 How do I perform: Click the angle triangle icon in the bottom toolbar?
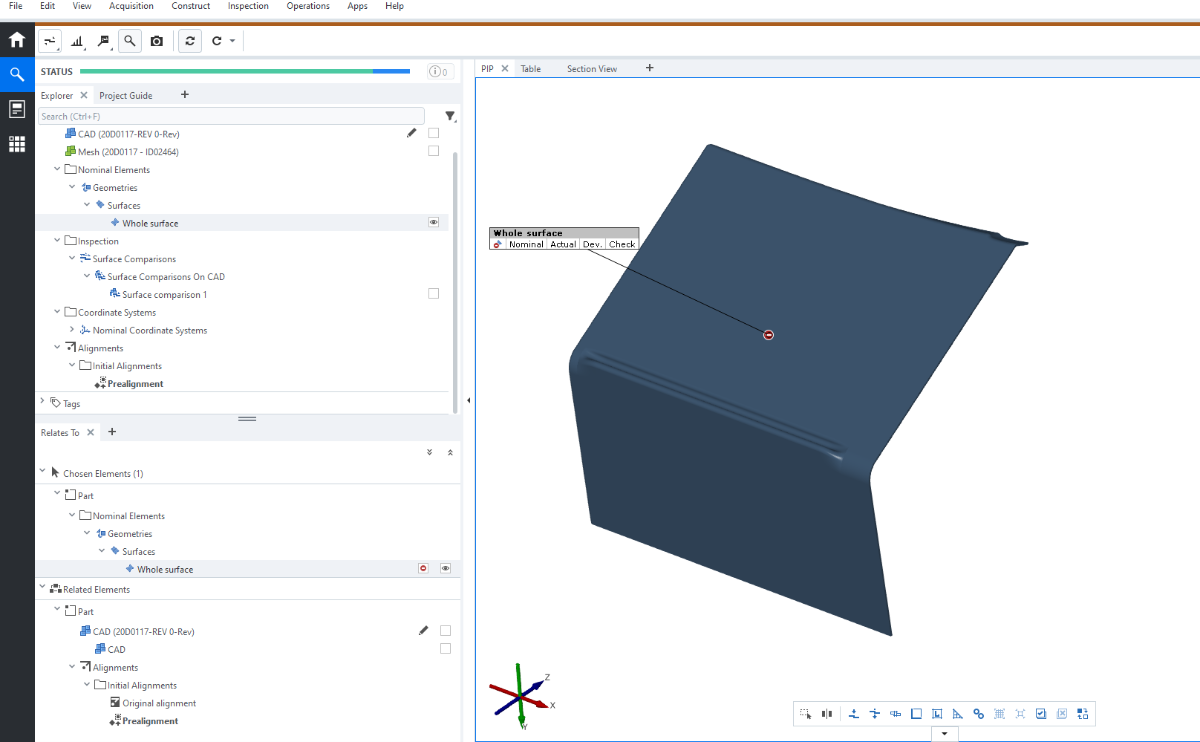point(957,714)
